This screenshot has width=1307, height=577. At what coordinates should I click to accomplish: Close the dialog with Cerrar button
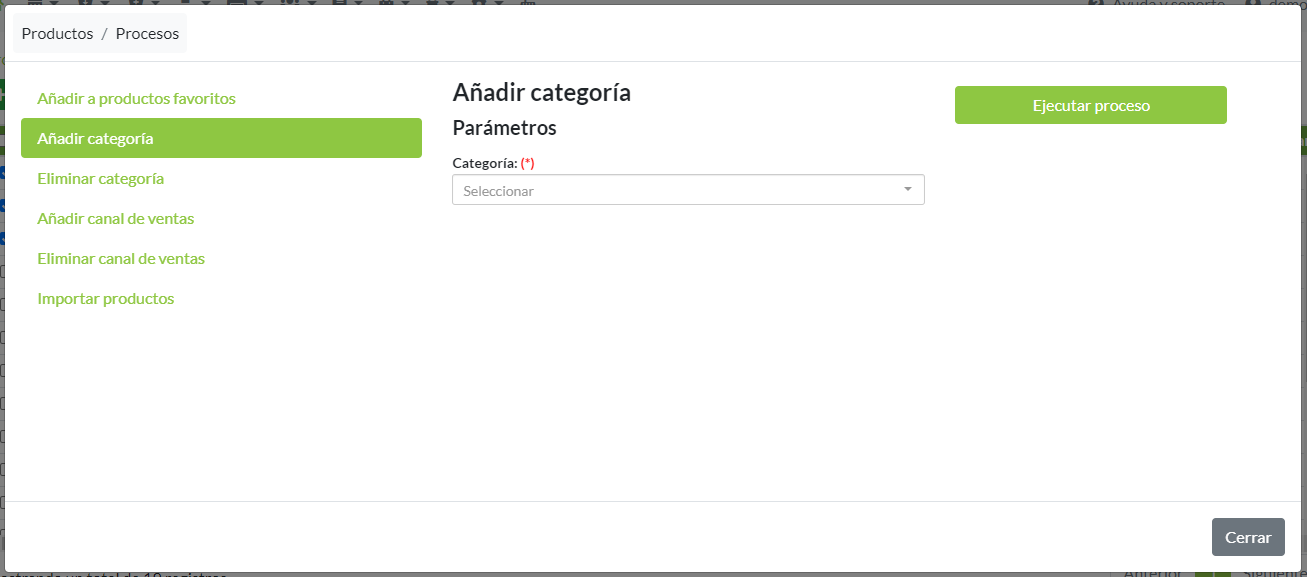click(1247, 537)
